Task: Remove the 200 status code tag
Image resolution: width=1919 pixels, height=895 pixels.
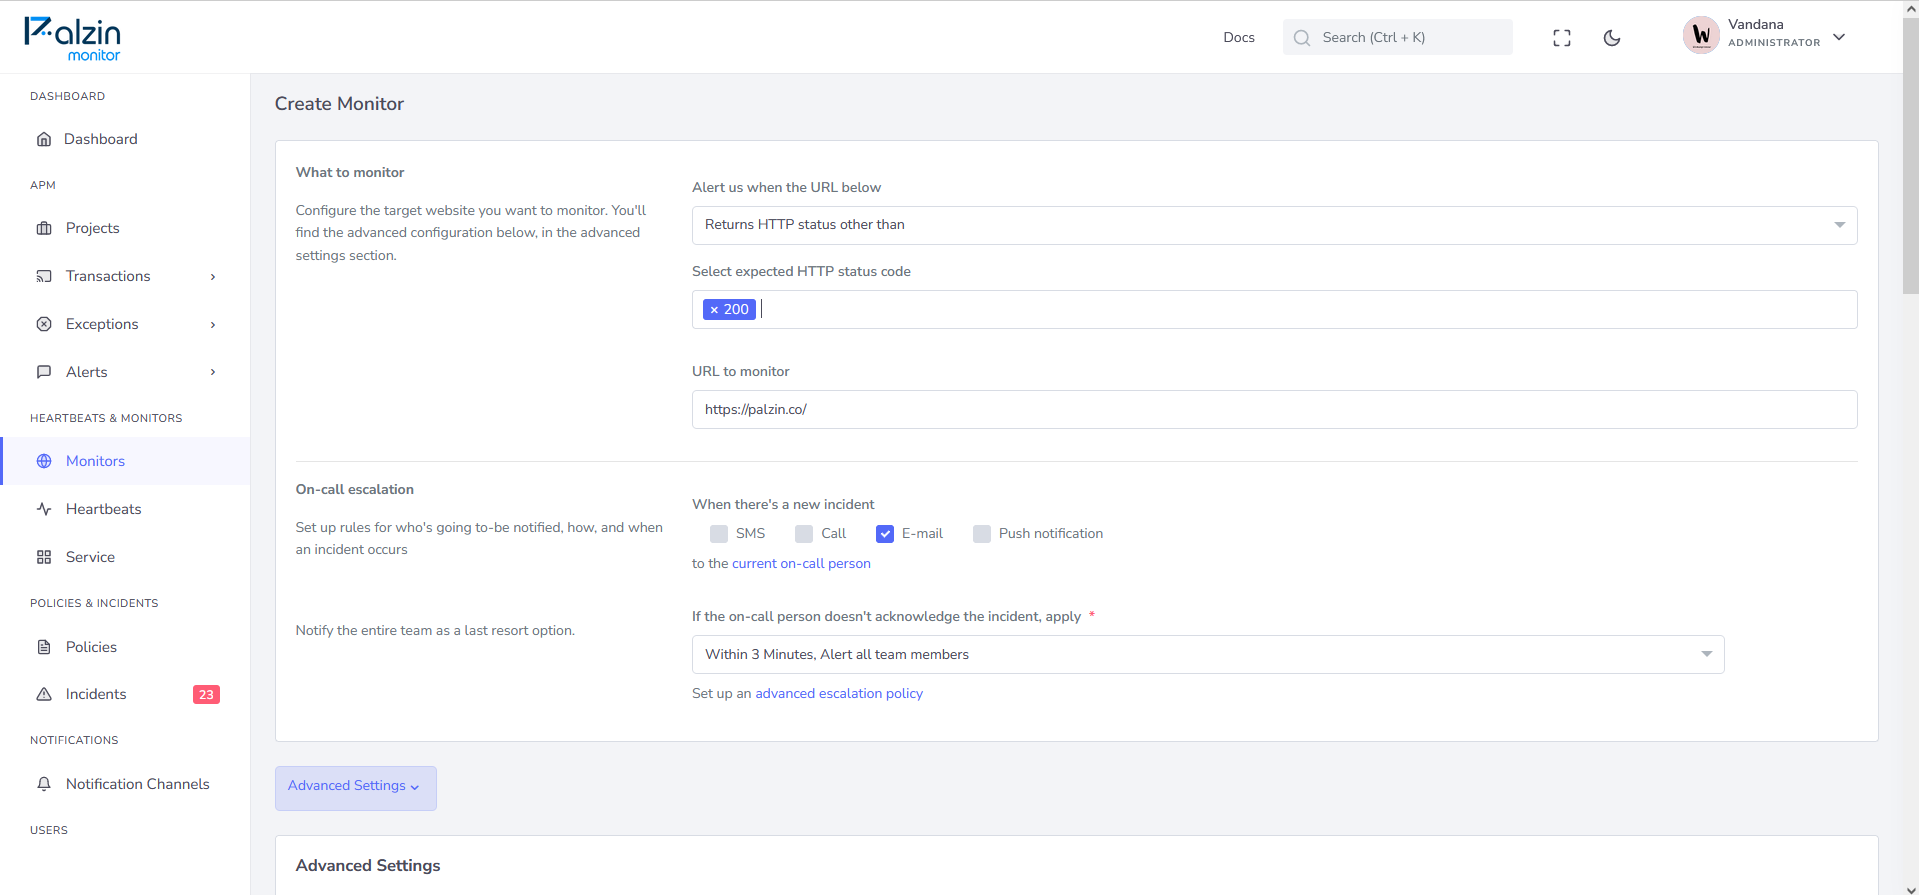Action: [714, 310]
